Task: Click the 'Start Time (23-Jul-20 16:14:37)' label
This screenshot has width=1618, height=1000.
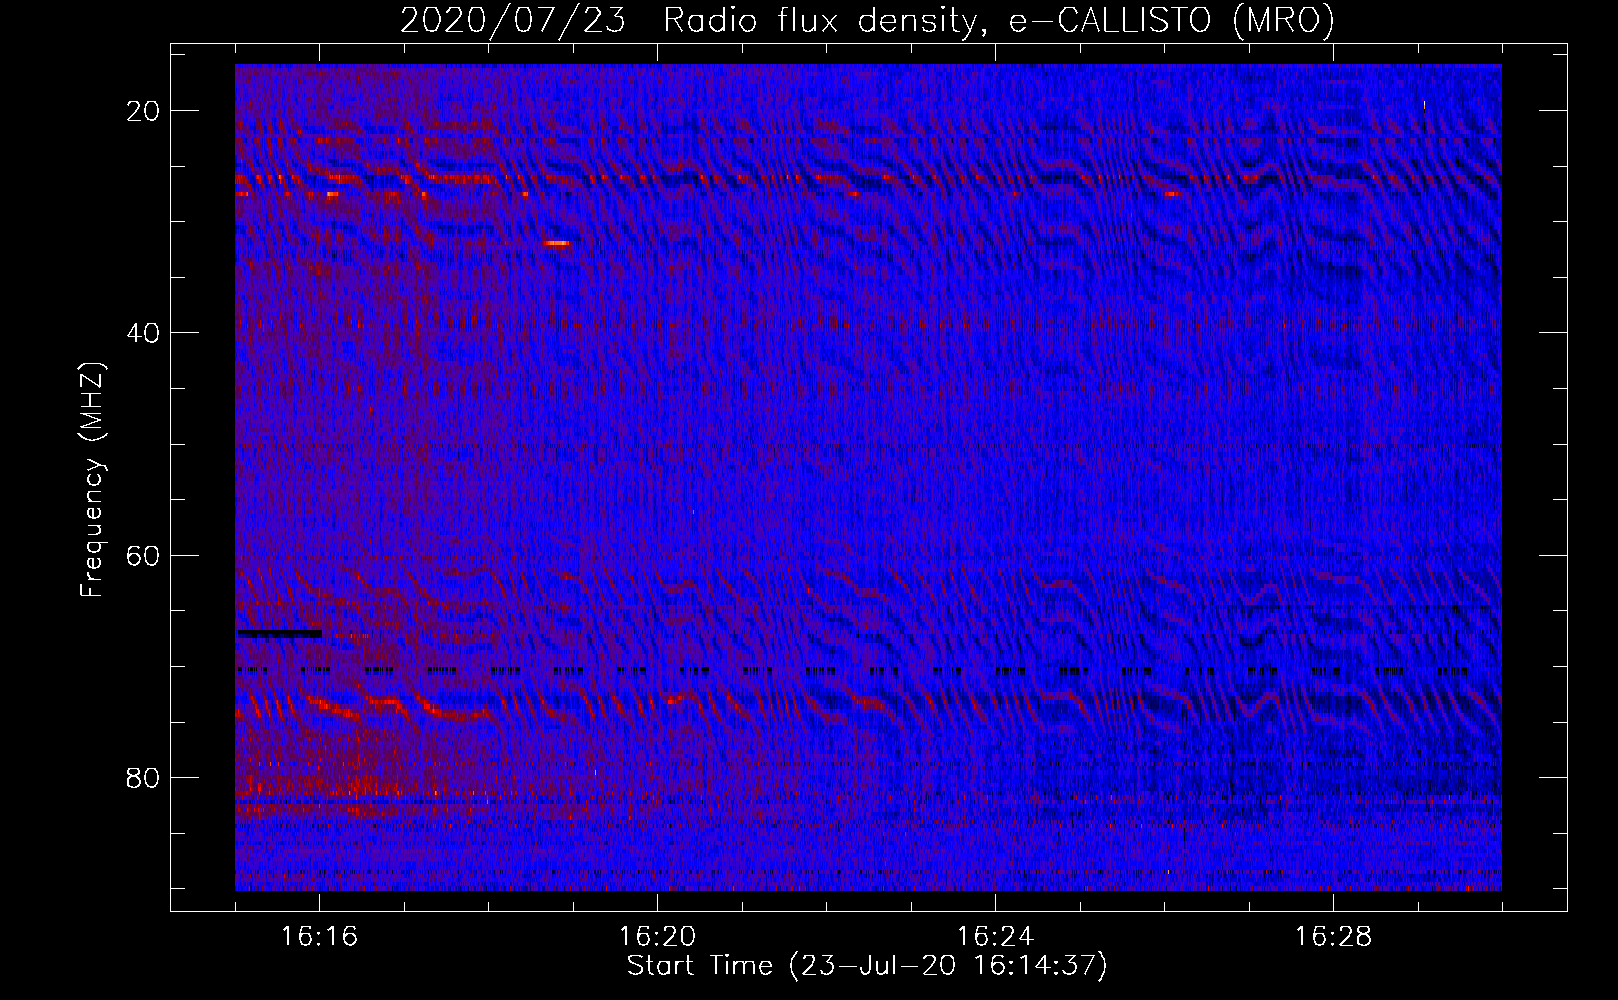Action: tap(867, 966)
